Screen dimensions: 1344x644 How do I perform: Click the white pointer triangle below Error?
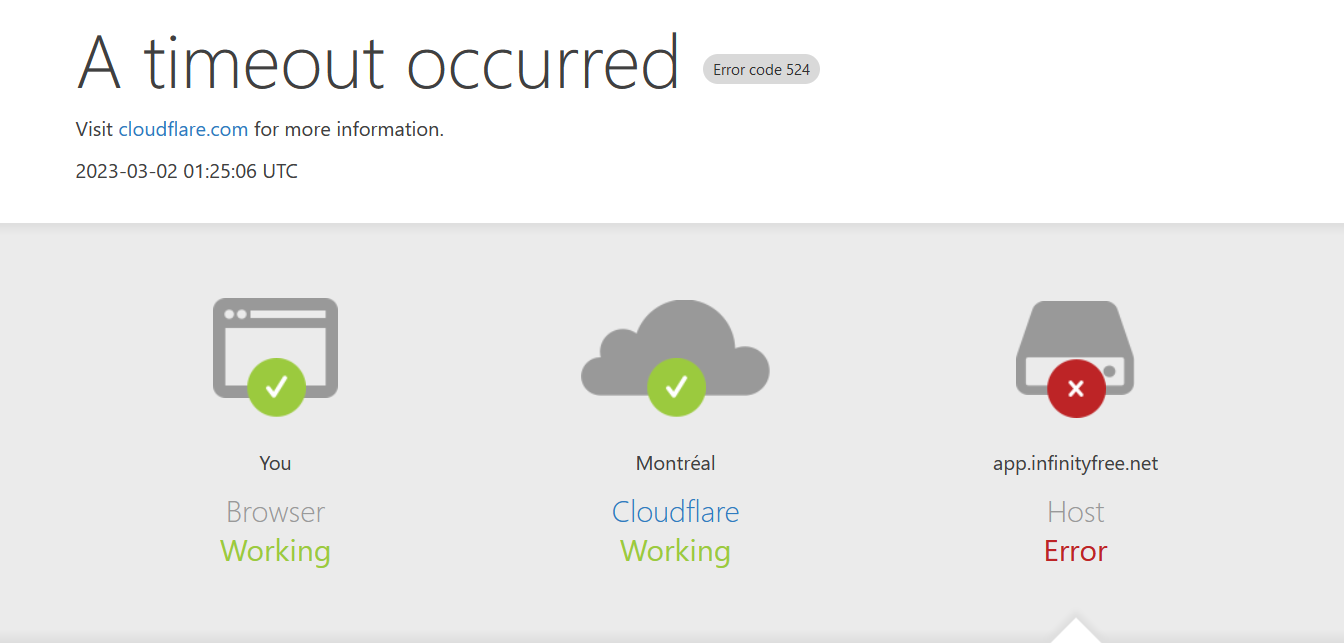(x=1076, y=633)
